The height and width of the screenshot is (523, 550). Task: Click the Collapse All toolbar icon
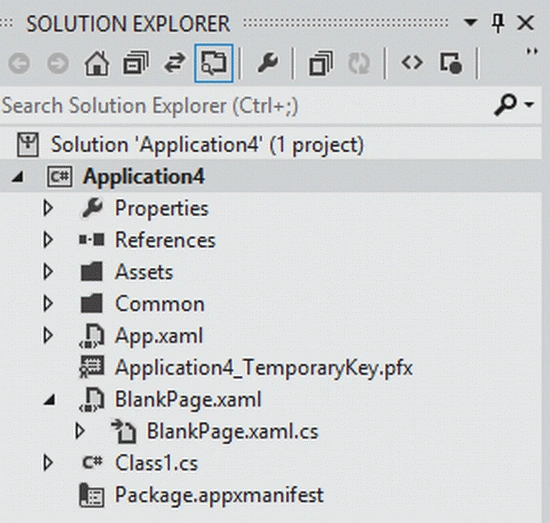[136, 63]
